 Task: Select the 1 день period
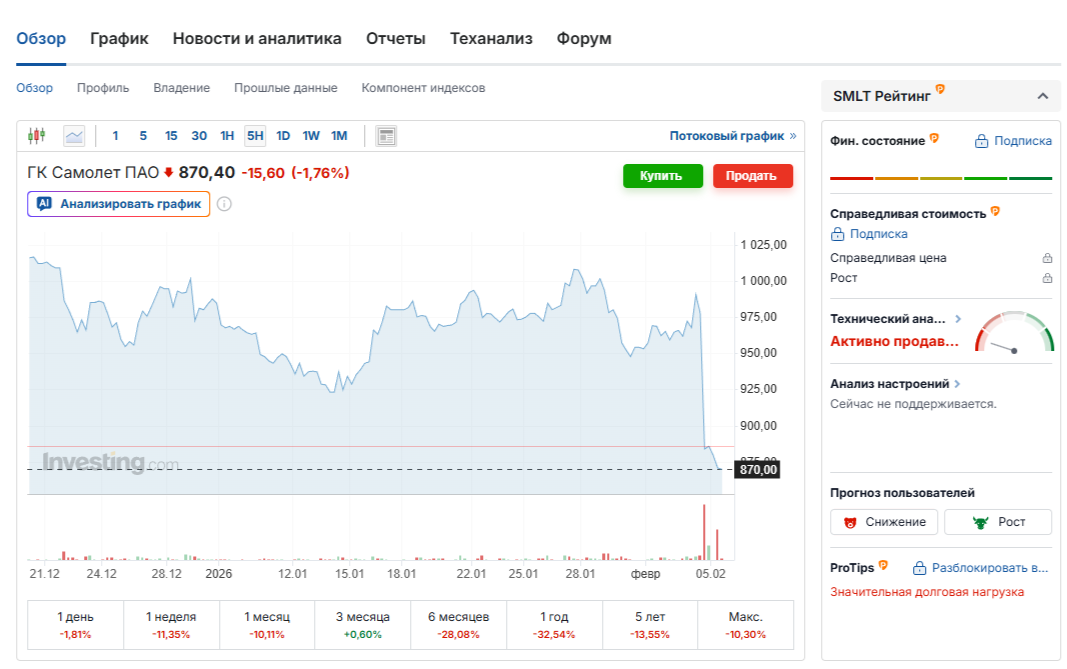click(x=76, y=625)
